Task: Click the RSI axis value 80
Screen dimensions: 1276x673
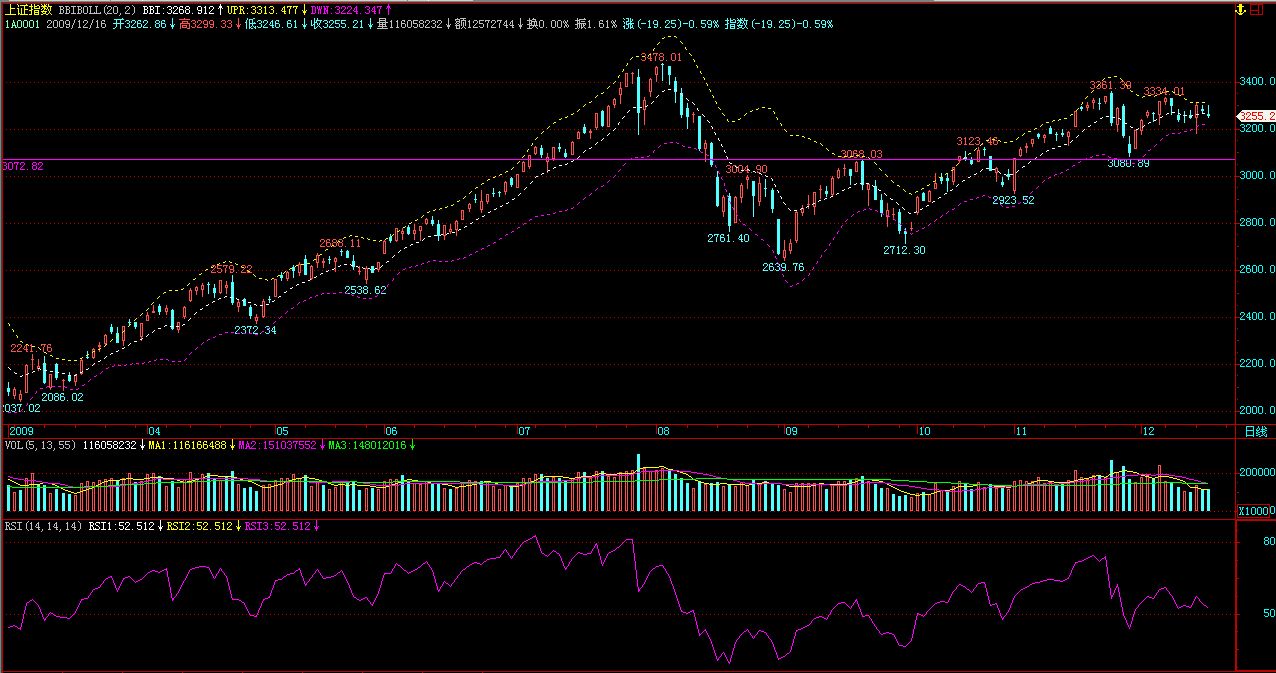Action: (x=1268, y=542)
